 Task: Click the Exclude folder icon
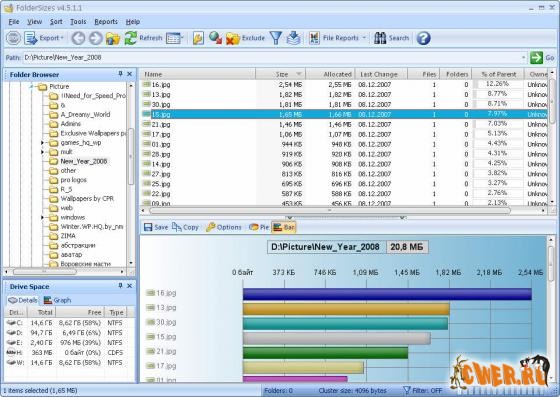(x=233, y=38)
